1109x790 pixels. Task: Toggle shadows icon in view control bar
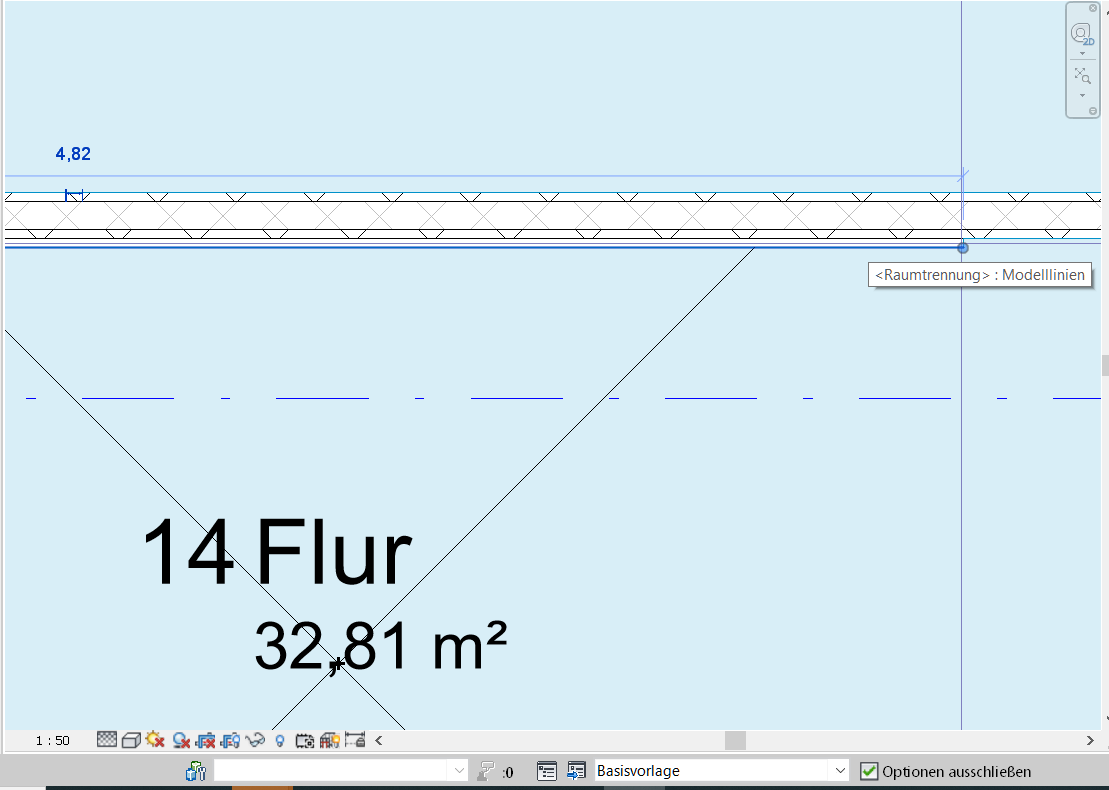[x=181, y=740]
